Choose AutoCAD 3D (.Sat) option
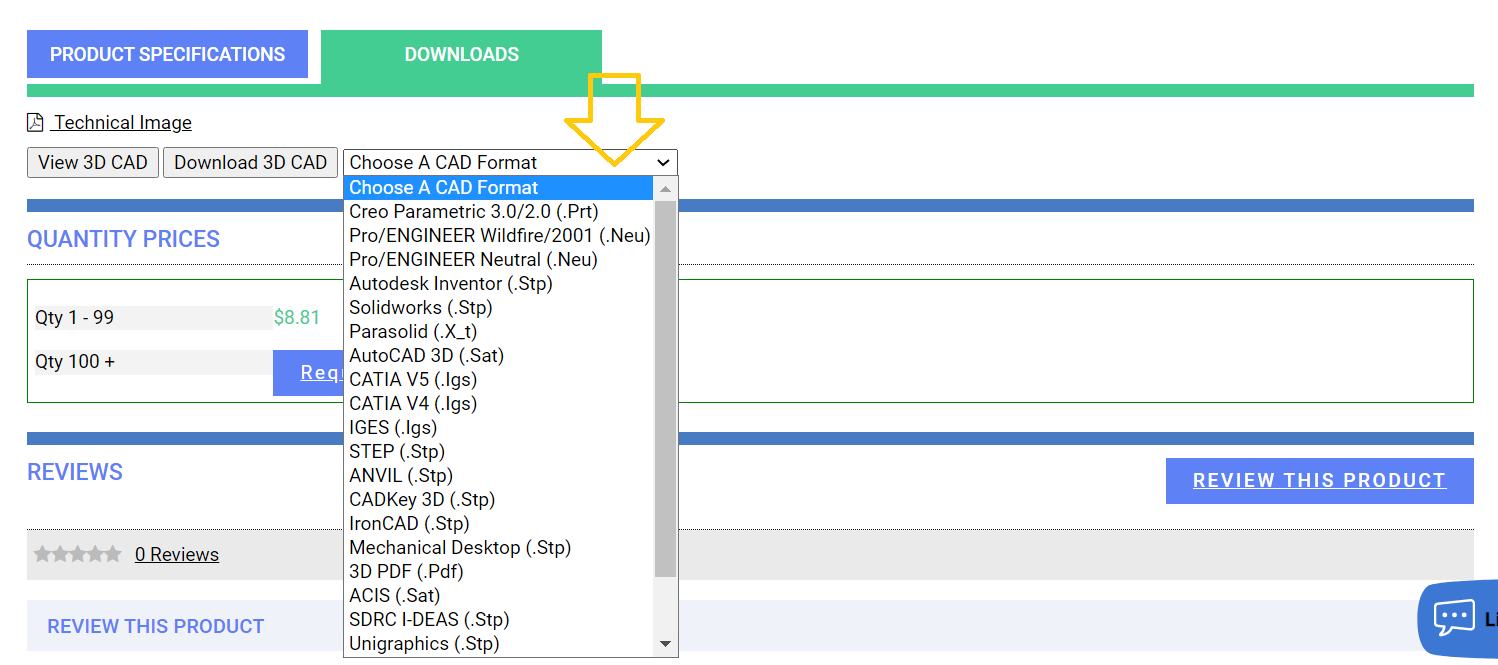 426,356
